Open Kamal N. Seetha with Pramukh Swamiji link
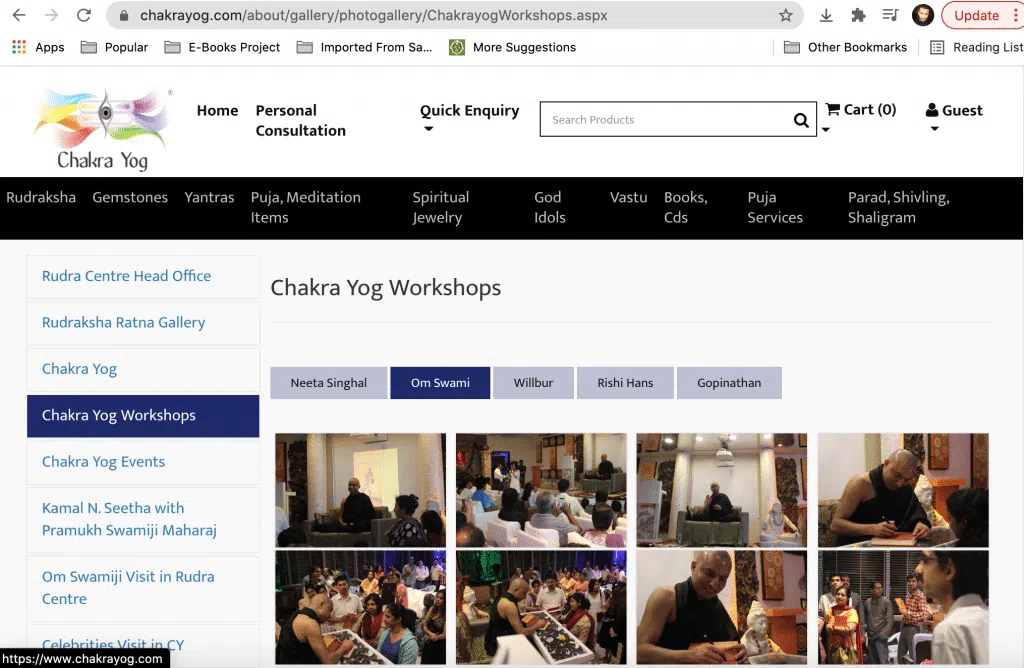Image resolution: width=1024 pixels, height=668 pixels. pos(143,519)
